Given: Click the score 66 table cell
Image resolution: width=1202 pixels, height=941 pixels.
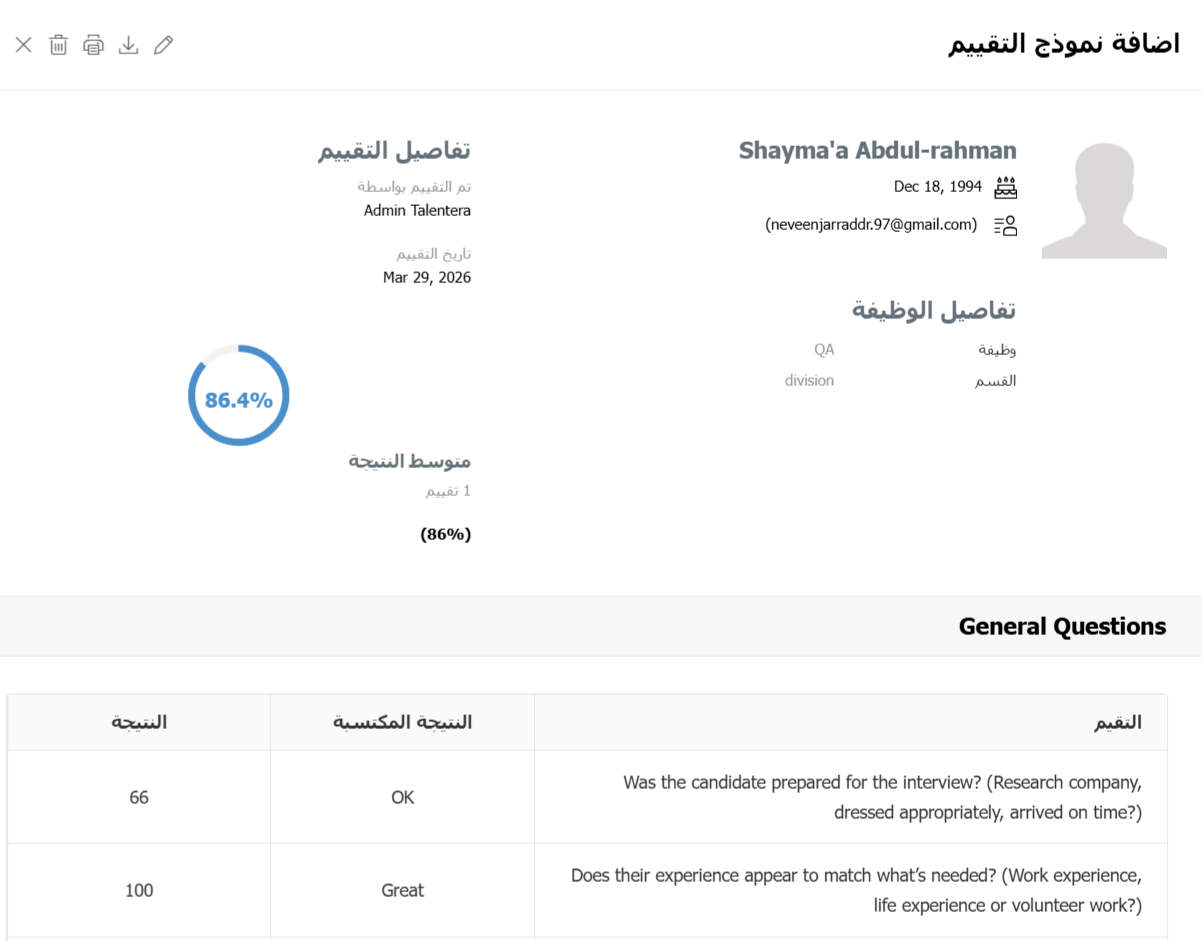Looking at the screenshot, I should click(139, 797).
